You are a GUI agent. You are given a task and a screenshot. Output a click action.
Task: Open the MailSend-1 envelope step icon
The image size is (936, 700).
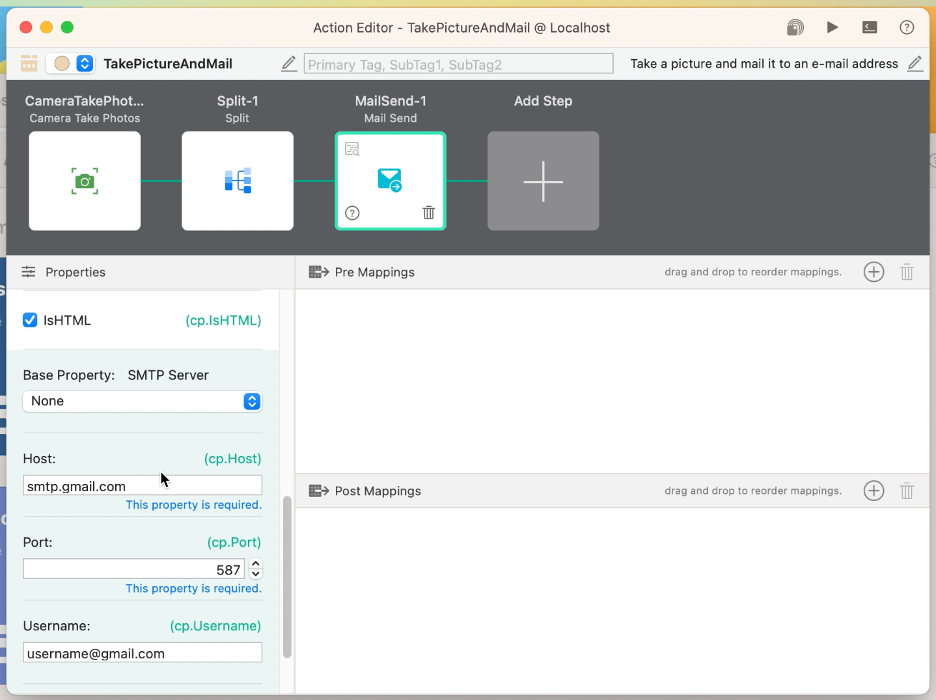390,180
